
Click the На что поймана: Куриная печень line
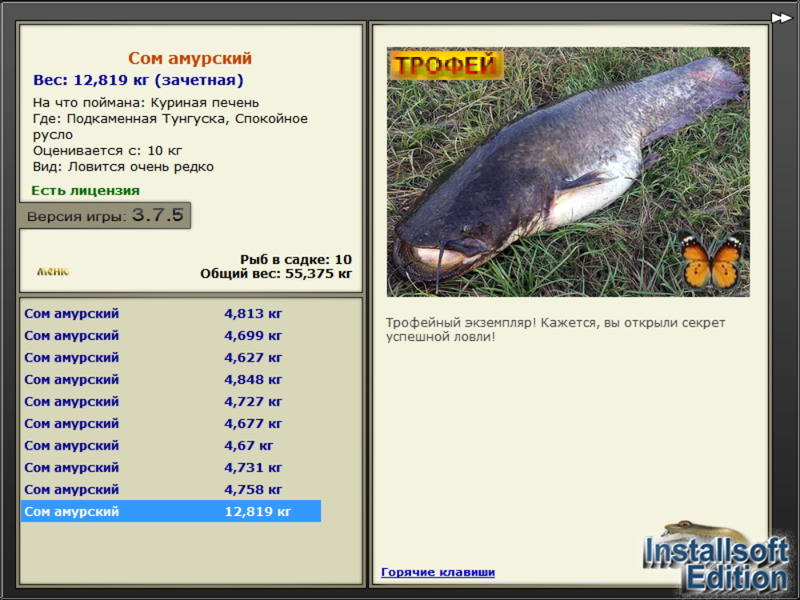pyautogui.click(x=146, y=103)
